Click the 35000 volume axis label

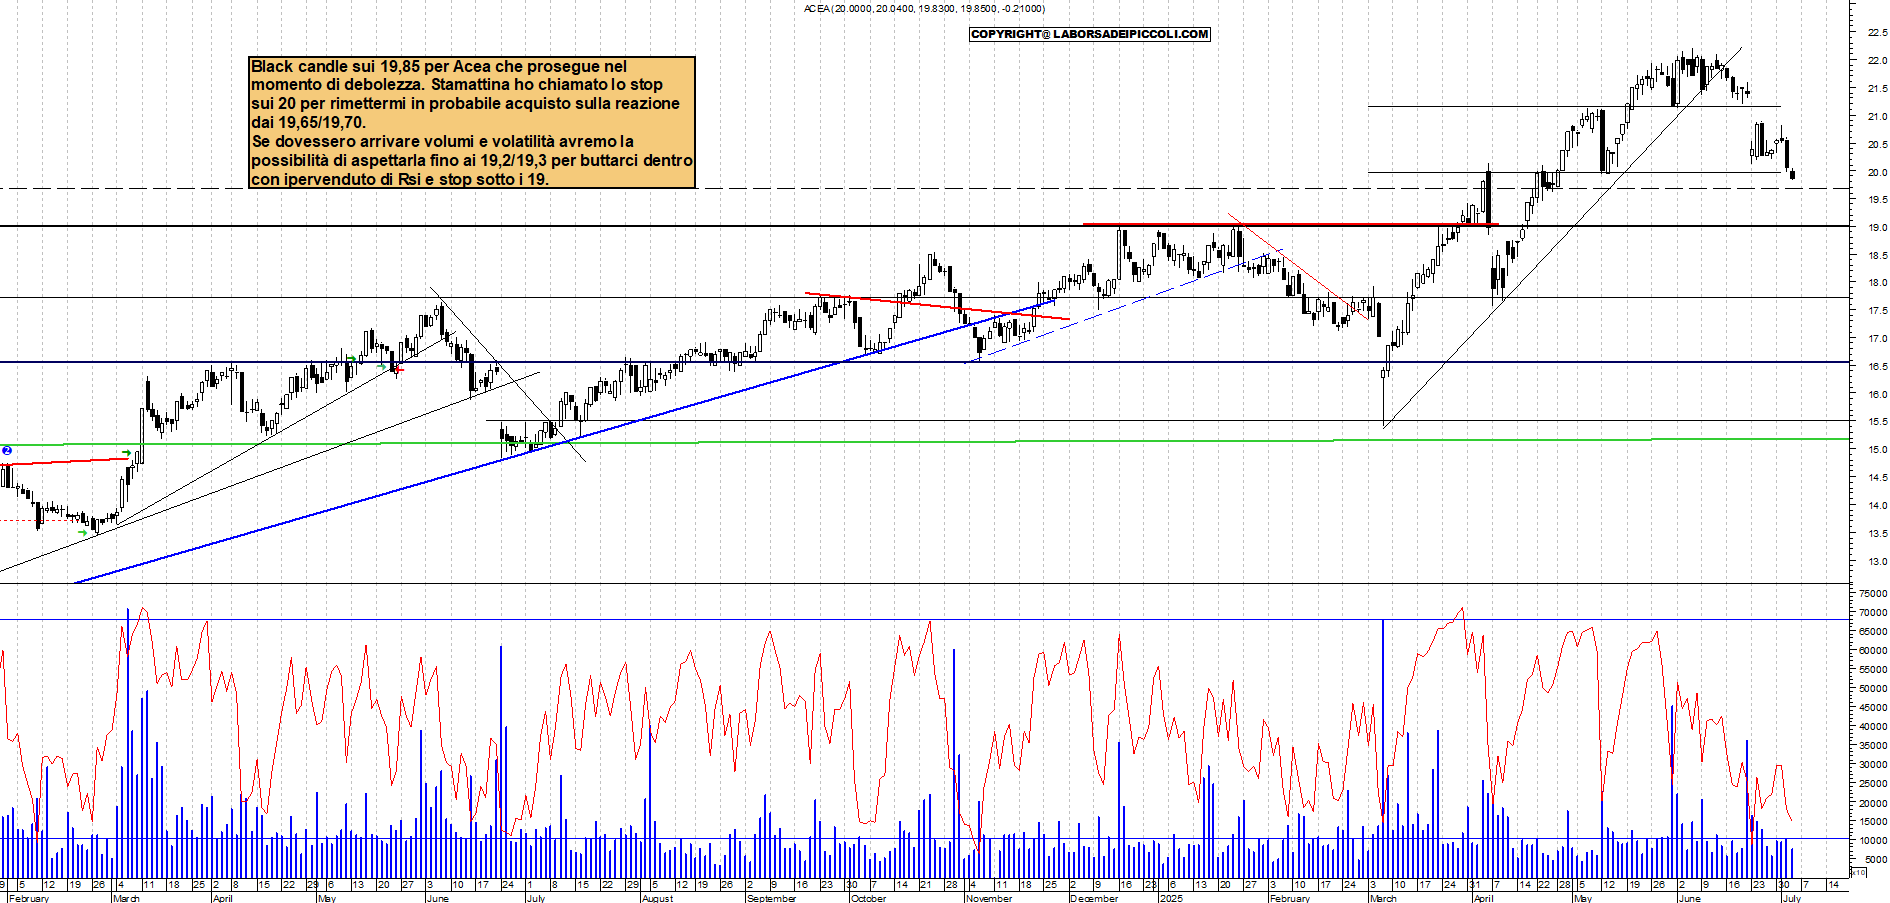[x=1873, y=745]
